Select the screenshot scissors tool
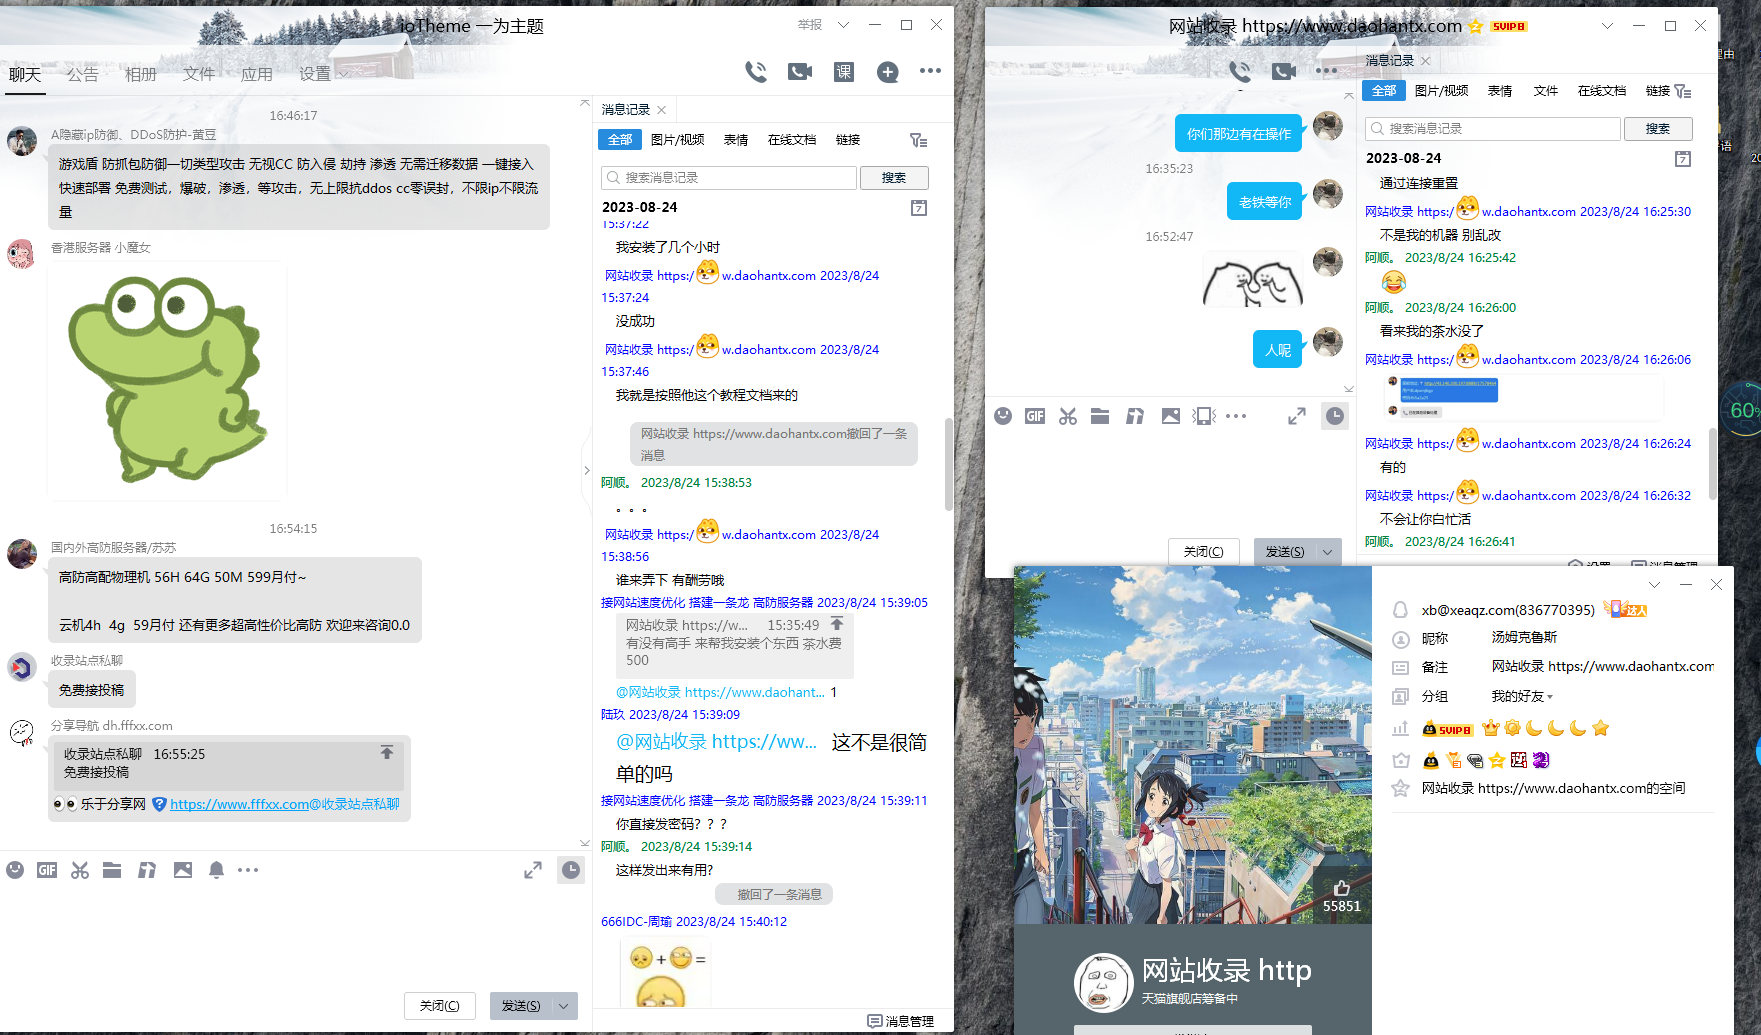The image size is (1761, 1035). [79, 870]
